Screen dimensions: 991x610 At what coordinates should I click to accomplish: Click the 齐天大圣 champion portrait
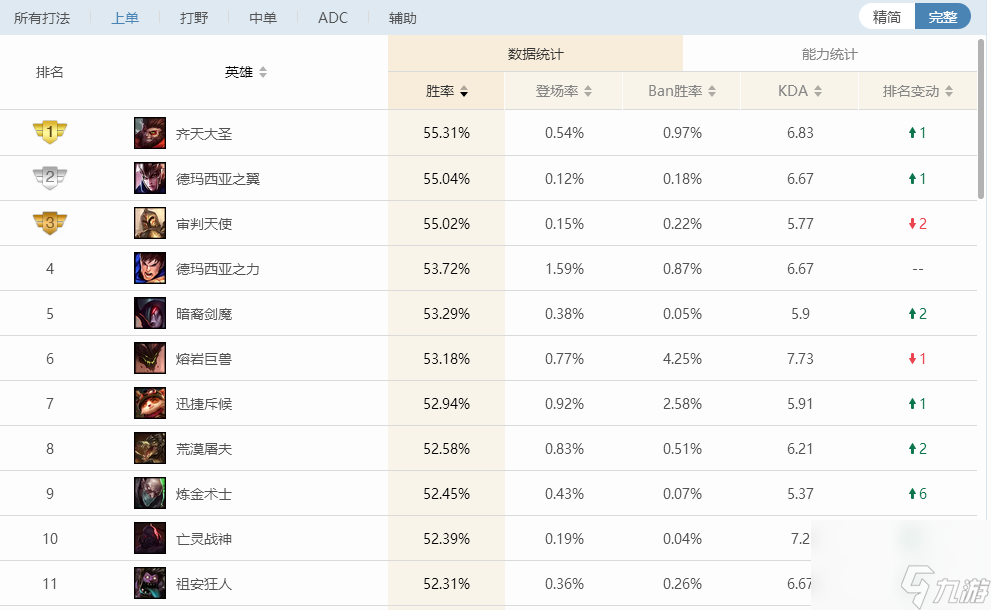point(150,133)
